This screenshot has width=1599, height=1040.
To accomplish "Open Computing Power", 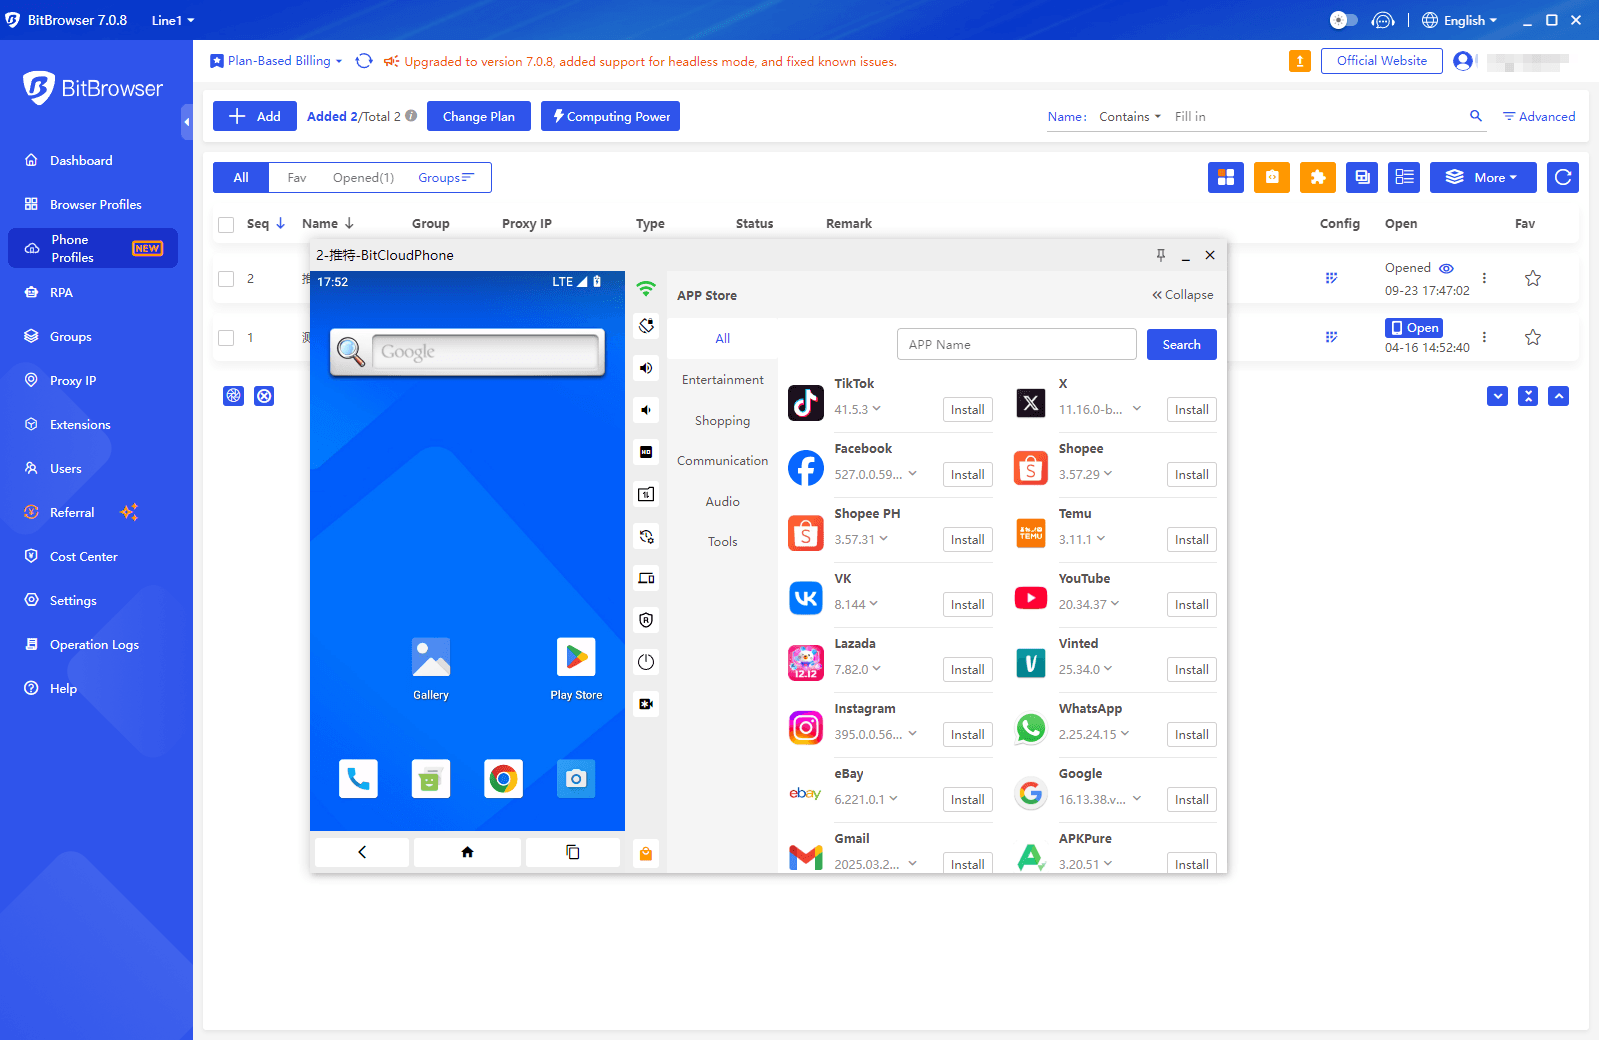I will coord(611,116).
